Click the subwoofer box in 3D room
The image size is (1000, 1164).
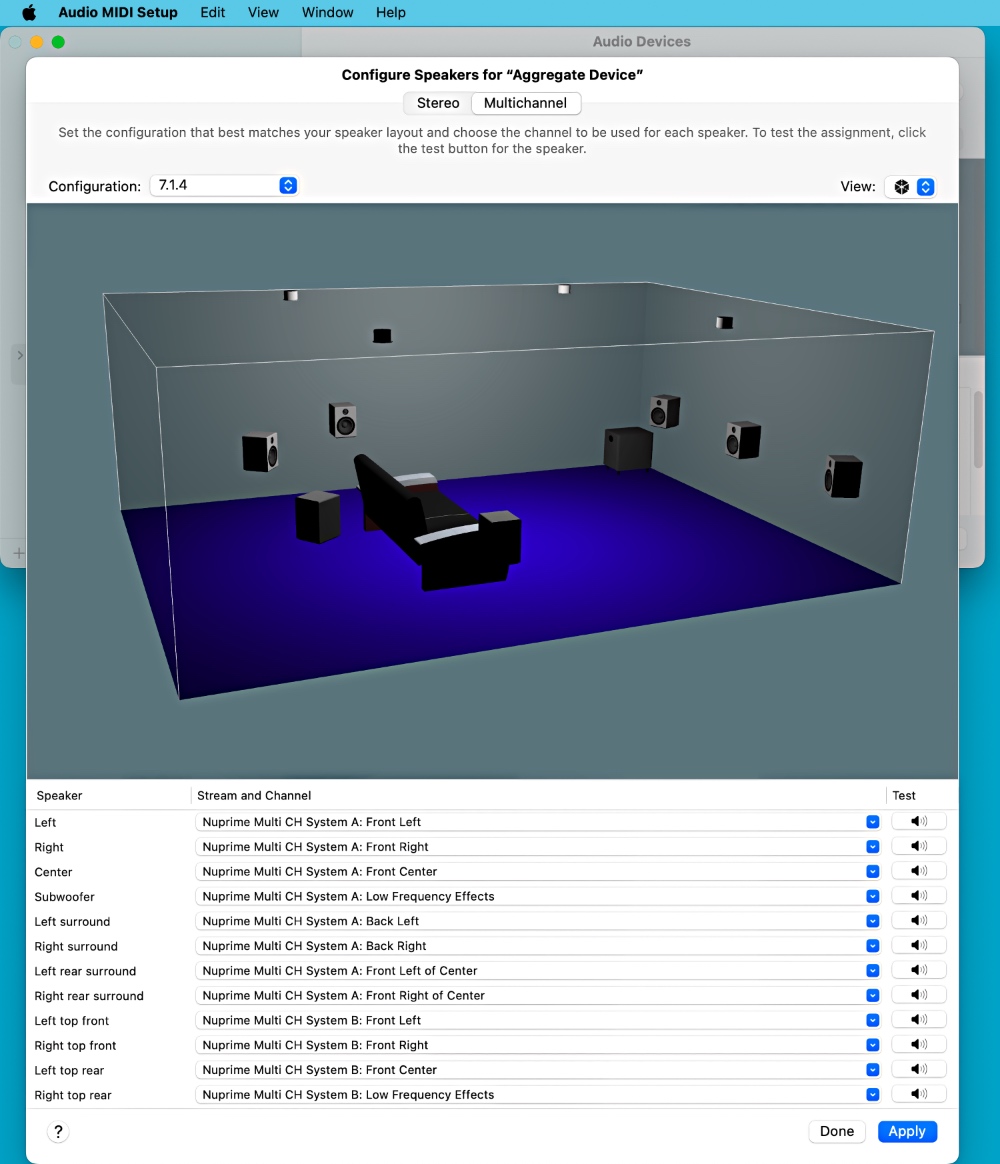click(x=628, y=449)
